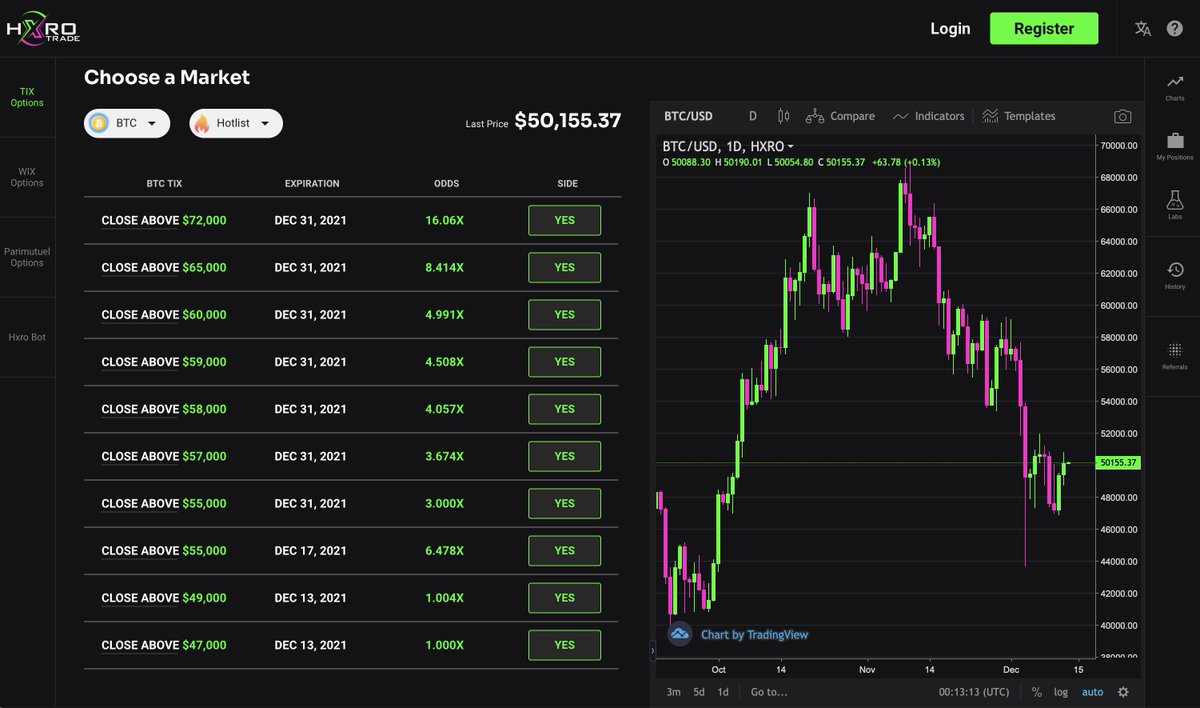Take a chart snapshot with camera icon
The height and width of the screenshot is (708, 1200).
pos(1123,116)
